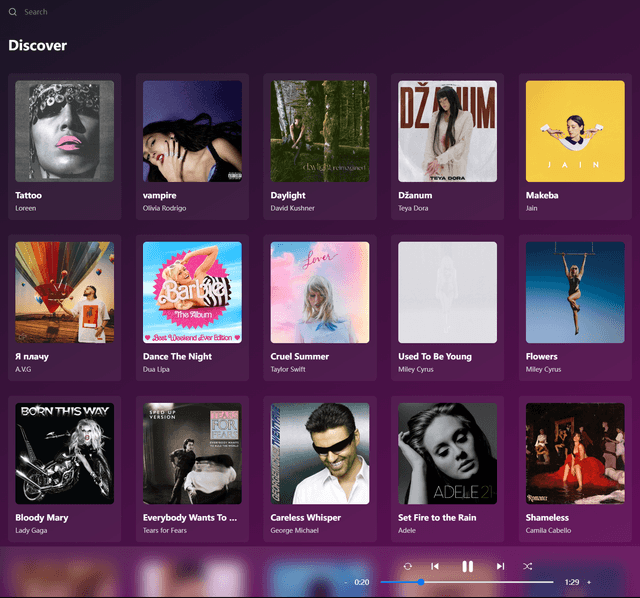Image resolution: width=640 pixels, height=598 pixels.
Task: Click the plus icon after 1:29
Action: point(588,582)
